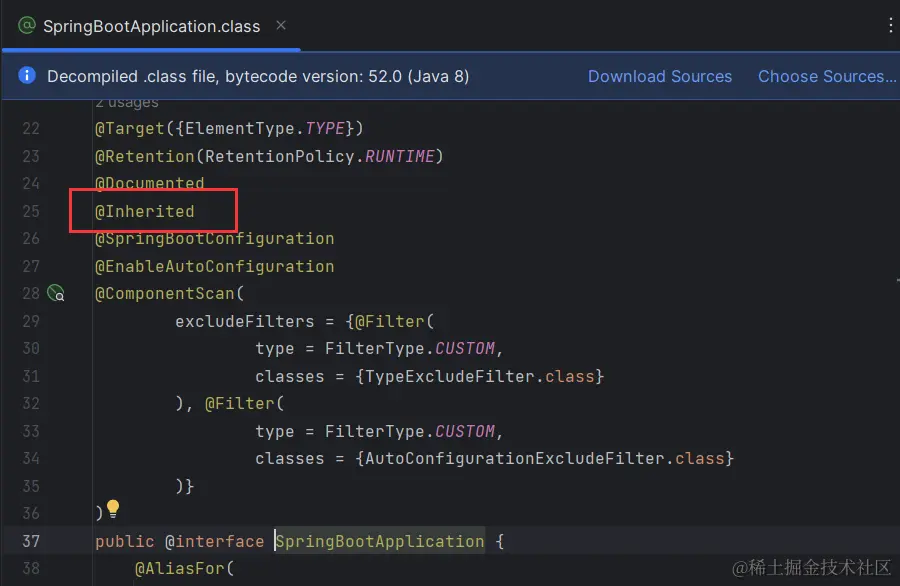Click FilterType.CUSTOM on line 33
The image size is (900, 586).
click(x=410, y=431)
